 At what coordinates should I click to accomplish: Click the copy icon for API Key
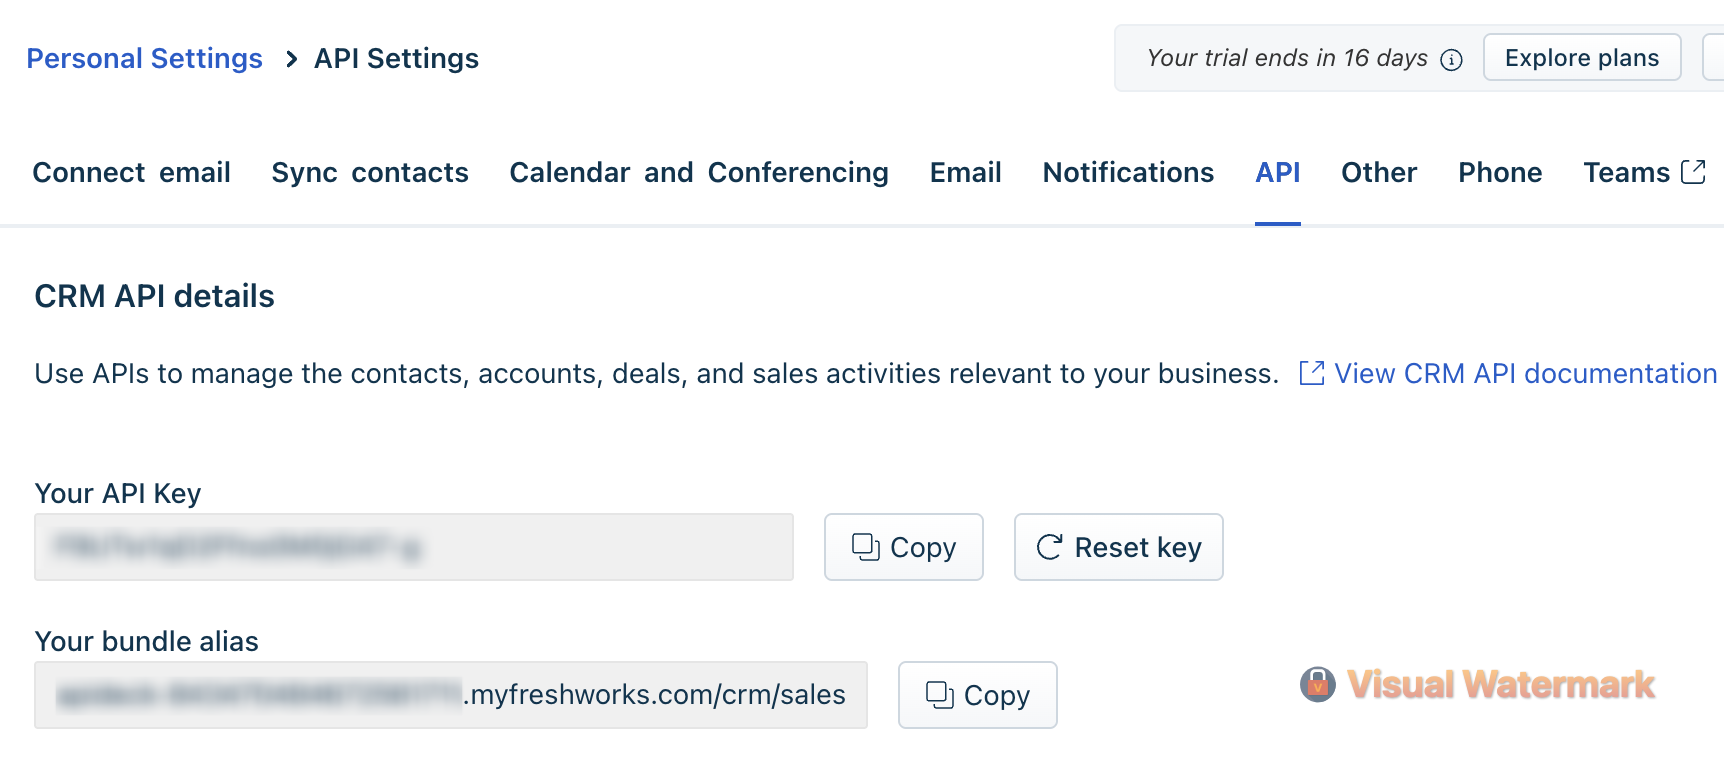coord(865,547)
